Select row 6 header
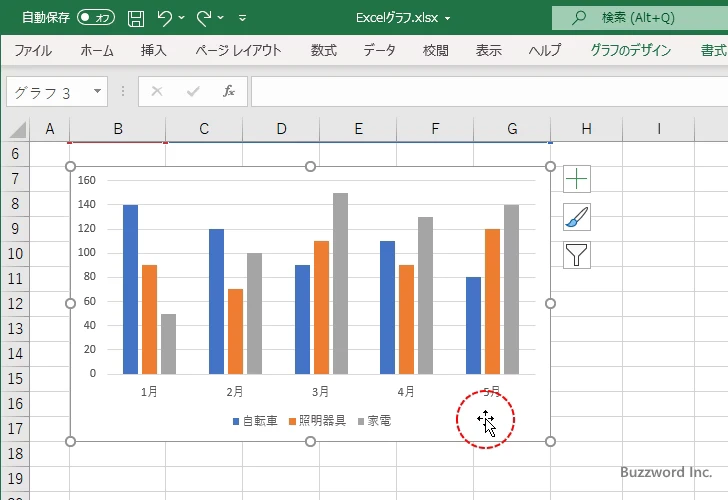The image size is (728, 500). (x=15, y=154)
